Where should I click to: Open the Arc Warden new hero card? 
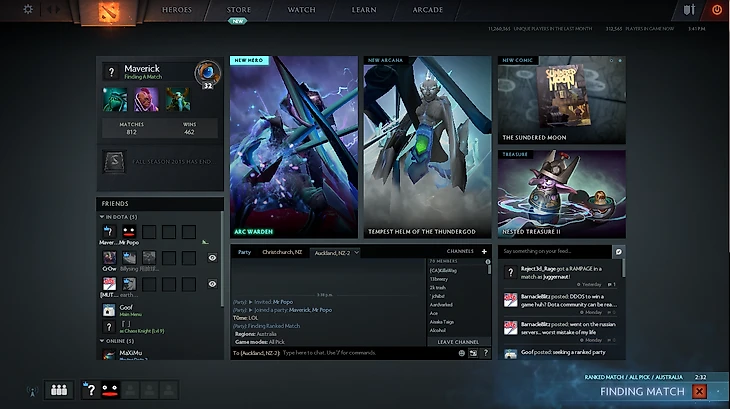(294, 147)
